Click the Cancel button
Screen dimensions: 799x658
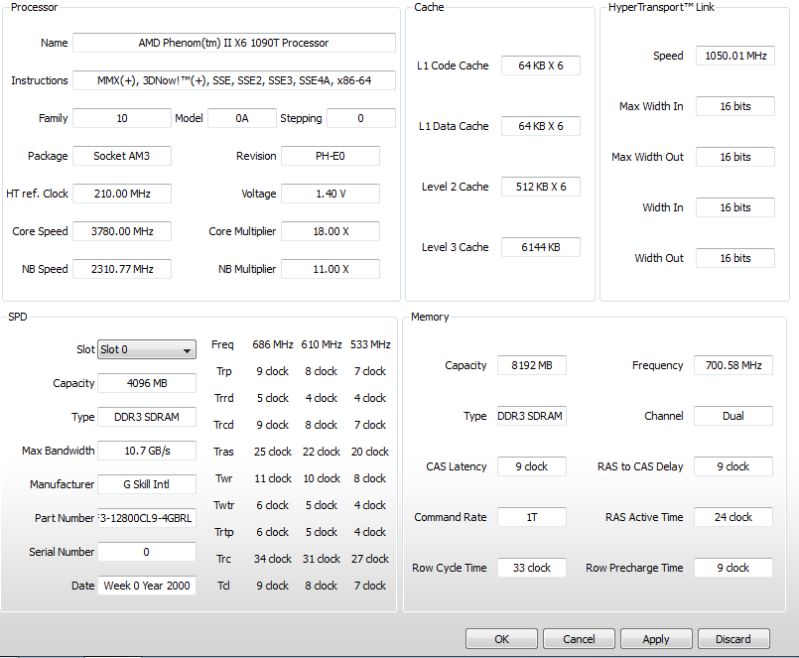[579, 639]
